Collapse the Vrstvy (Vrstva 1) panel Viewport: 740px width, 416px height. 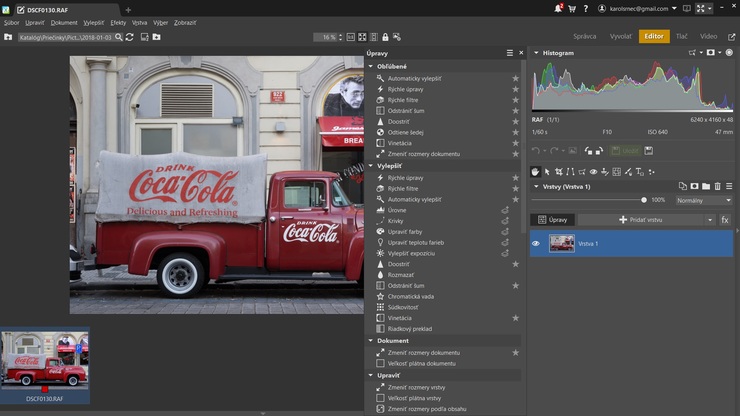536,187
